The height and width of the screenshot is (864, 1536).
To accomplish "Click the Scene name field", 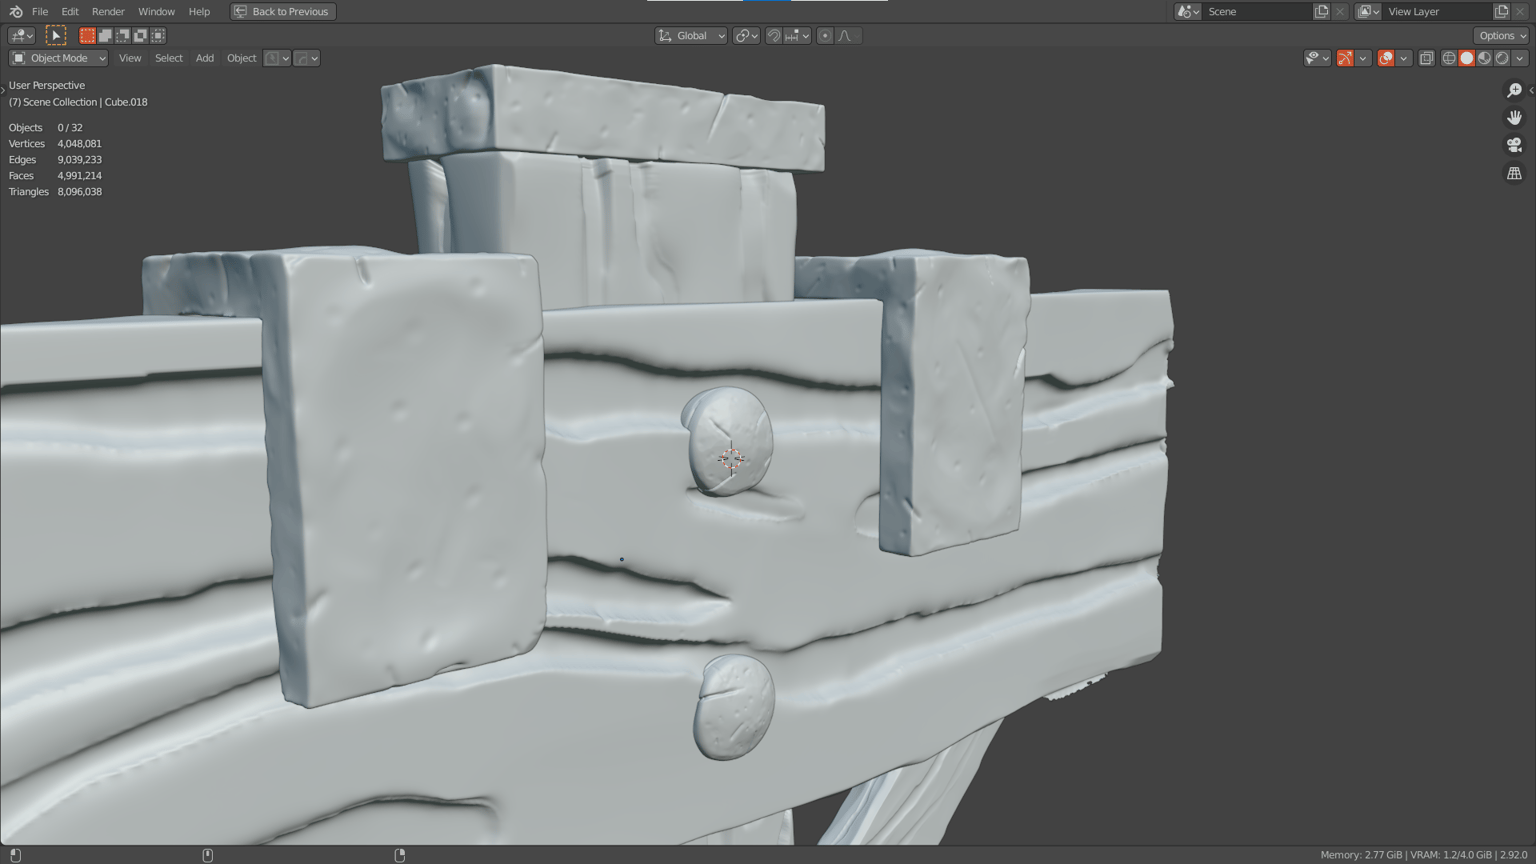I will [1257, 11].
